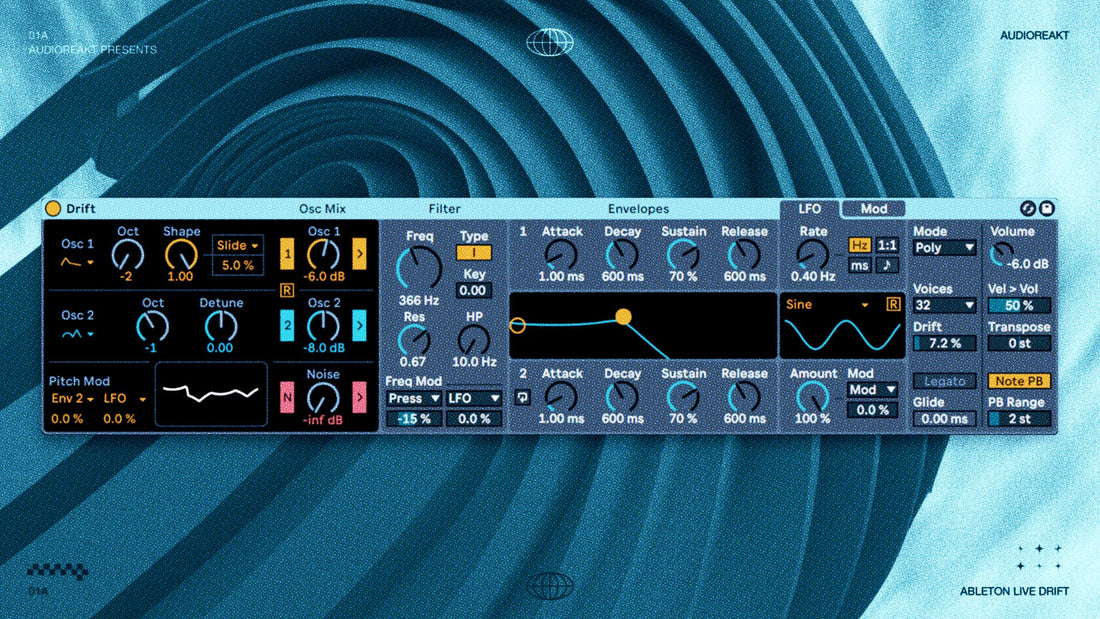Open the LFO freq mod source dropdown

[x=474, y=398]
